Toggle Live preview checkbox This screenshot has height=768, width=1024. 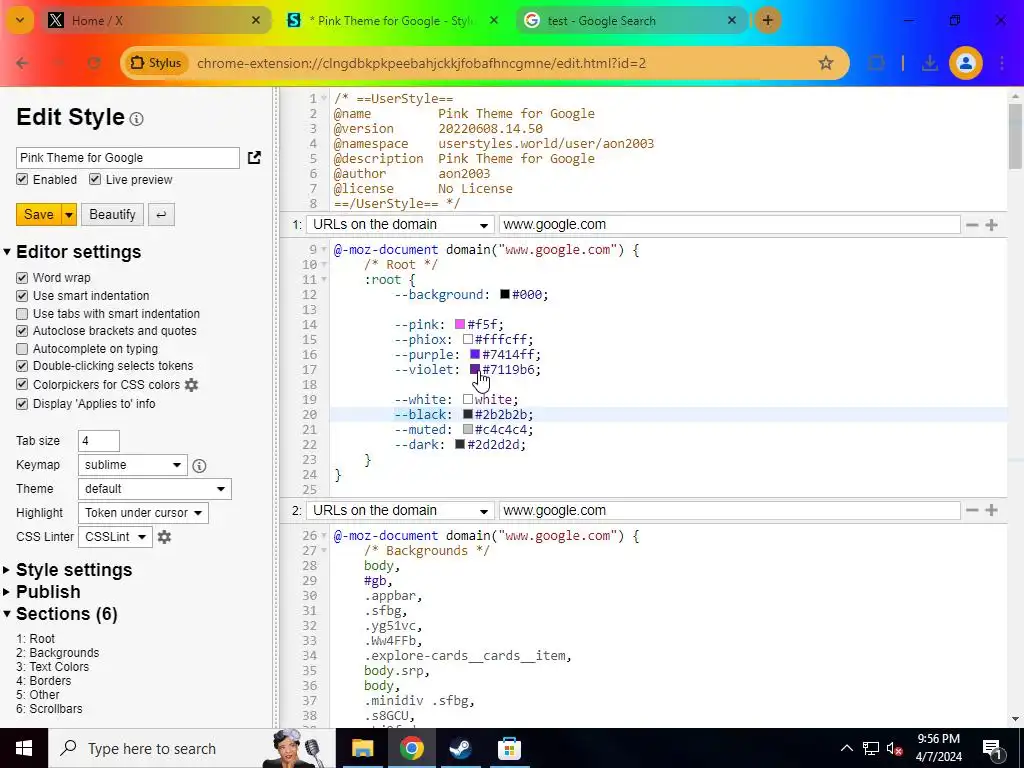(x=95, y=180)
